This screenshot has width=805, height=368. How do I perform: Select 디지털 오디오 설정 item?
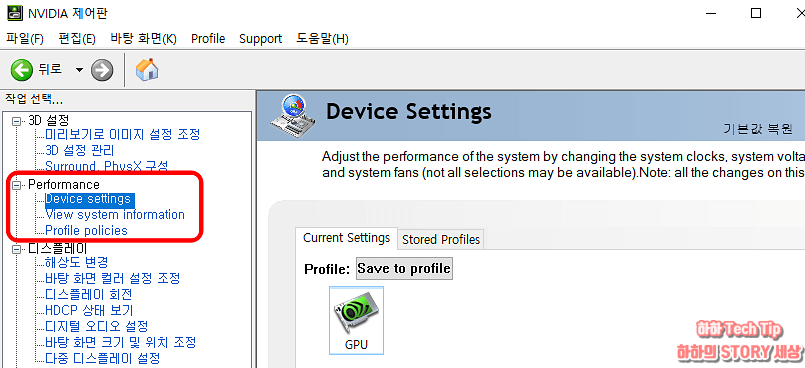click(x=97, y=326)
